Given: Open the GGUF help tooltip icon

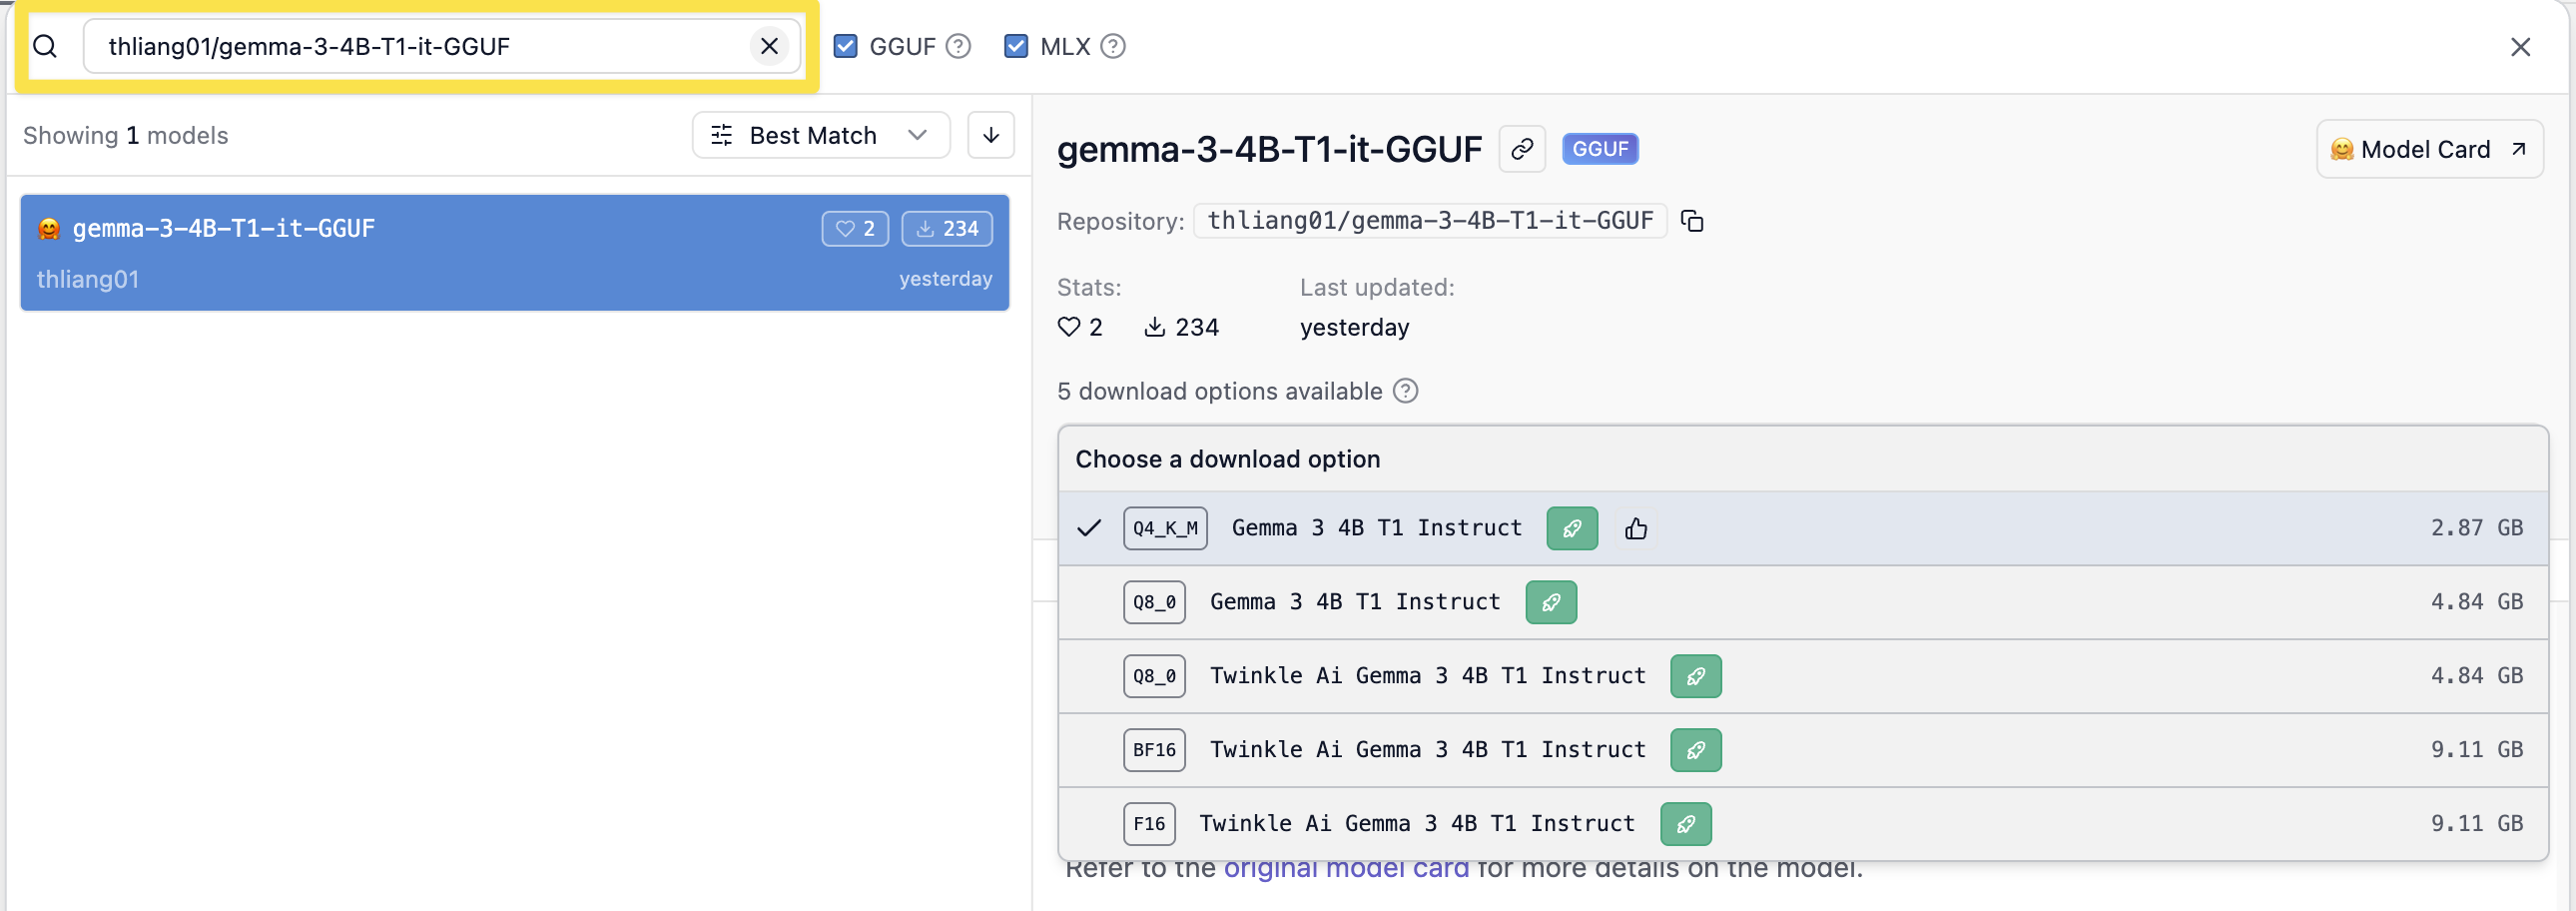Looking at the screenshot, I should (x=958, y=46).
